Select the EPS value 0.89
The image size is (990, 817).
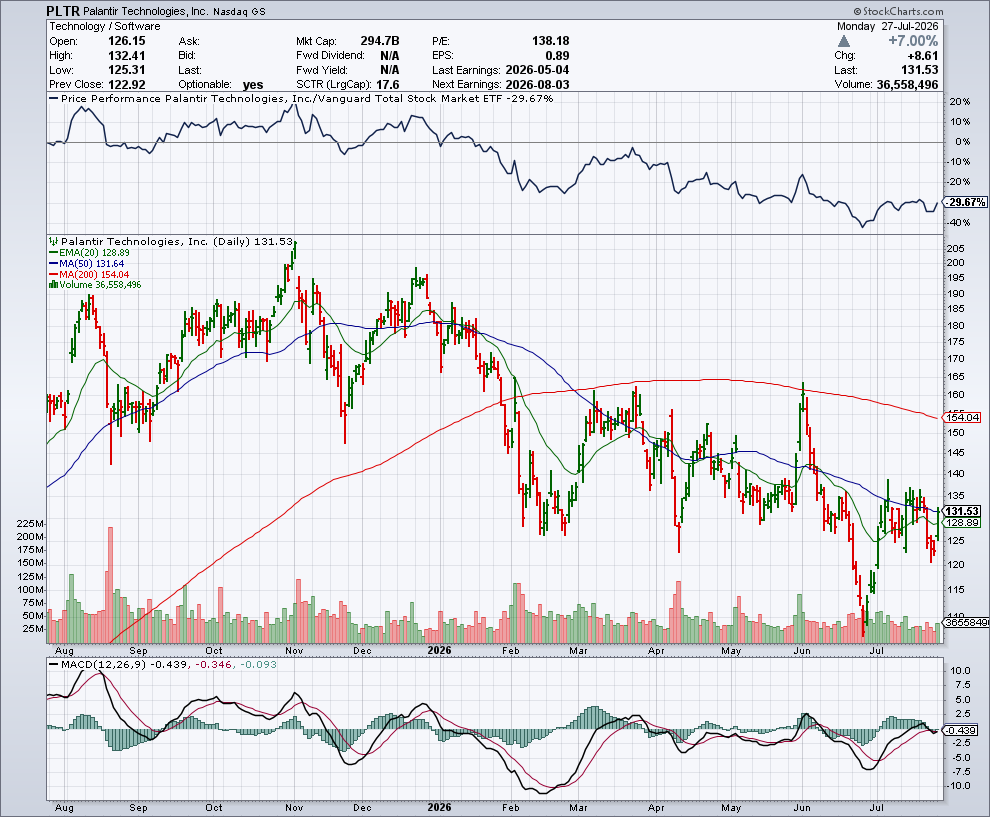click(557, 56)
